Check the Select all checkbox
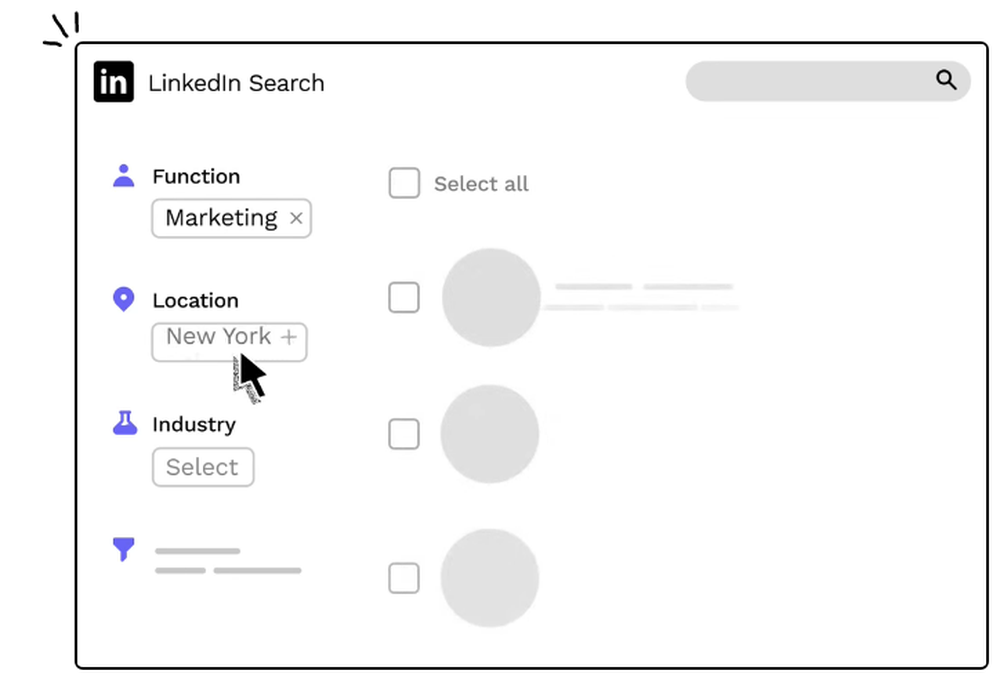Image resolution: width=1000 pixels, height=678 pixels. tap(404, 183)
